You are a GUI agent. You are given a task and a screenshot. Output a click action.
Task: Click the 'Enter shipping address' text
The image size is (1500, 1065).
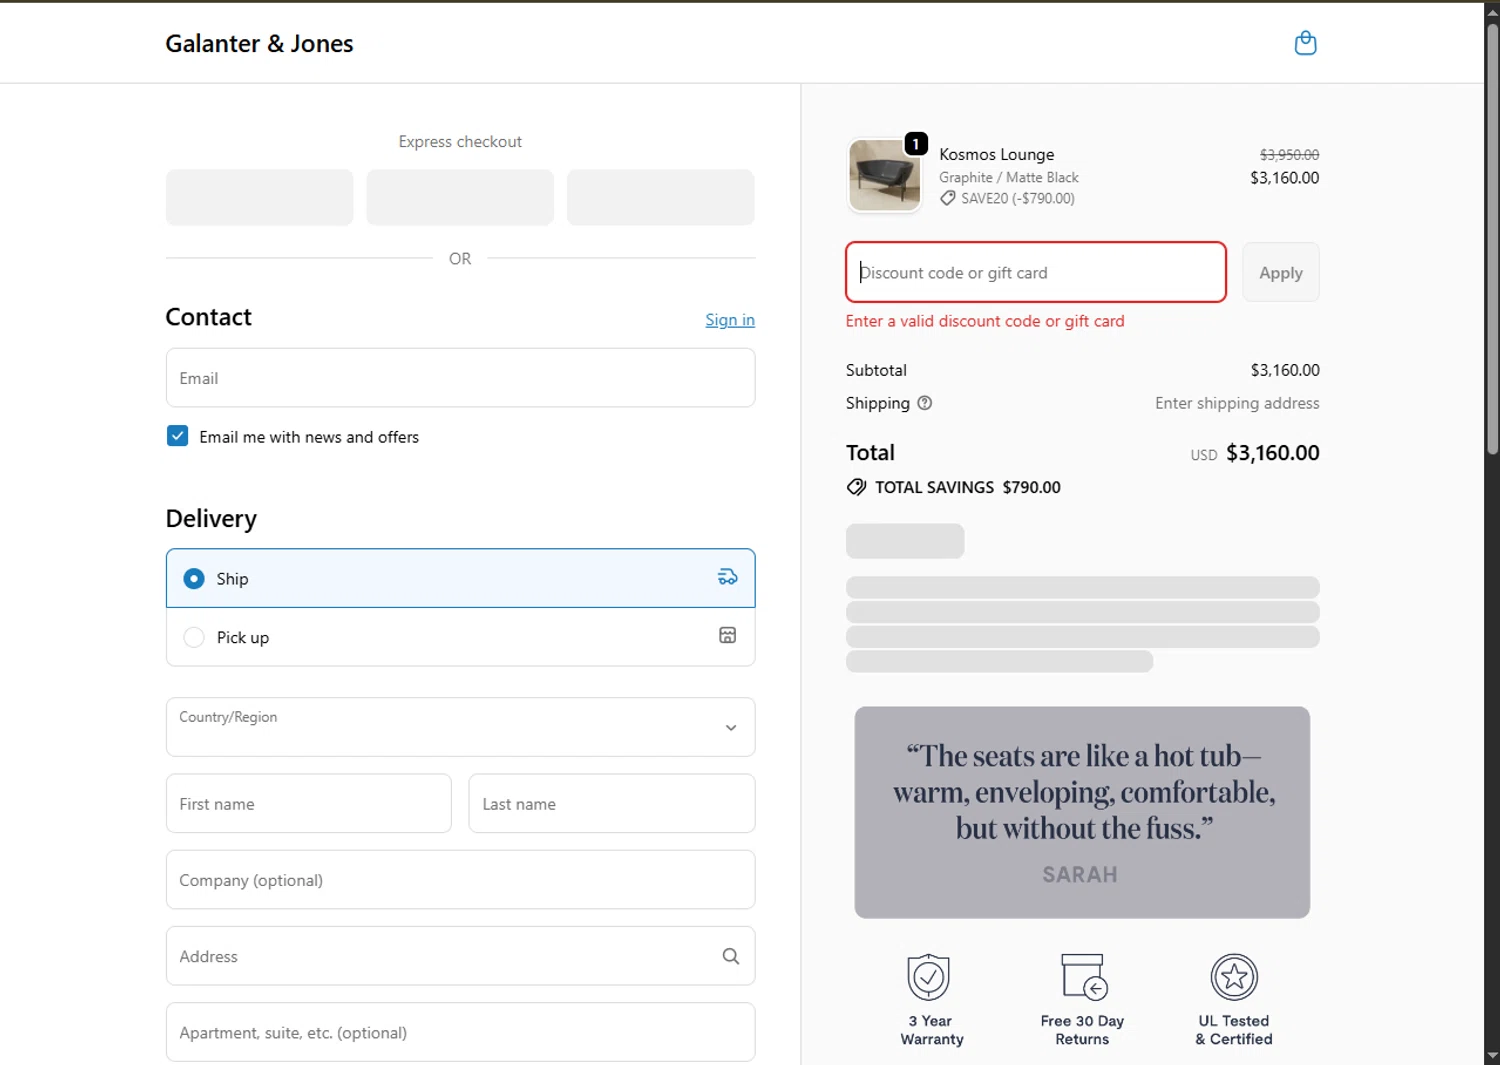point(1237,403)
